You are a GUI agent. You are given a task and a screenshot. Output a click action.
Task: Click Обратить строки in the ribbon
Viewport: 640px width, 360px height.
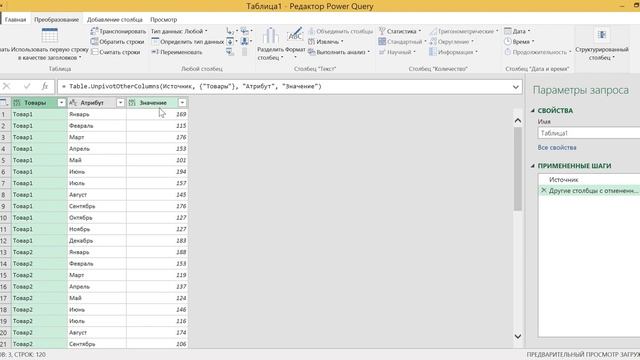pyautogui.click(x=118, y=42)
